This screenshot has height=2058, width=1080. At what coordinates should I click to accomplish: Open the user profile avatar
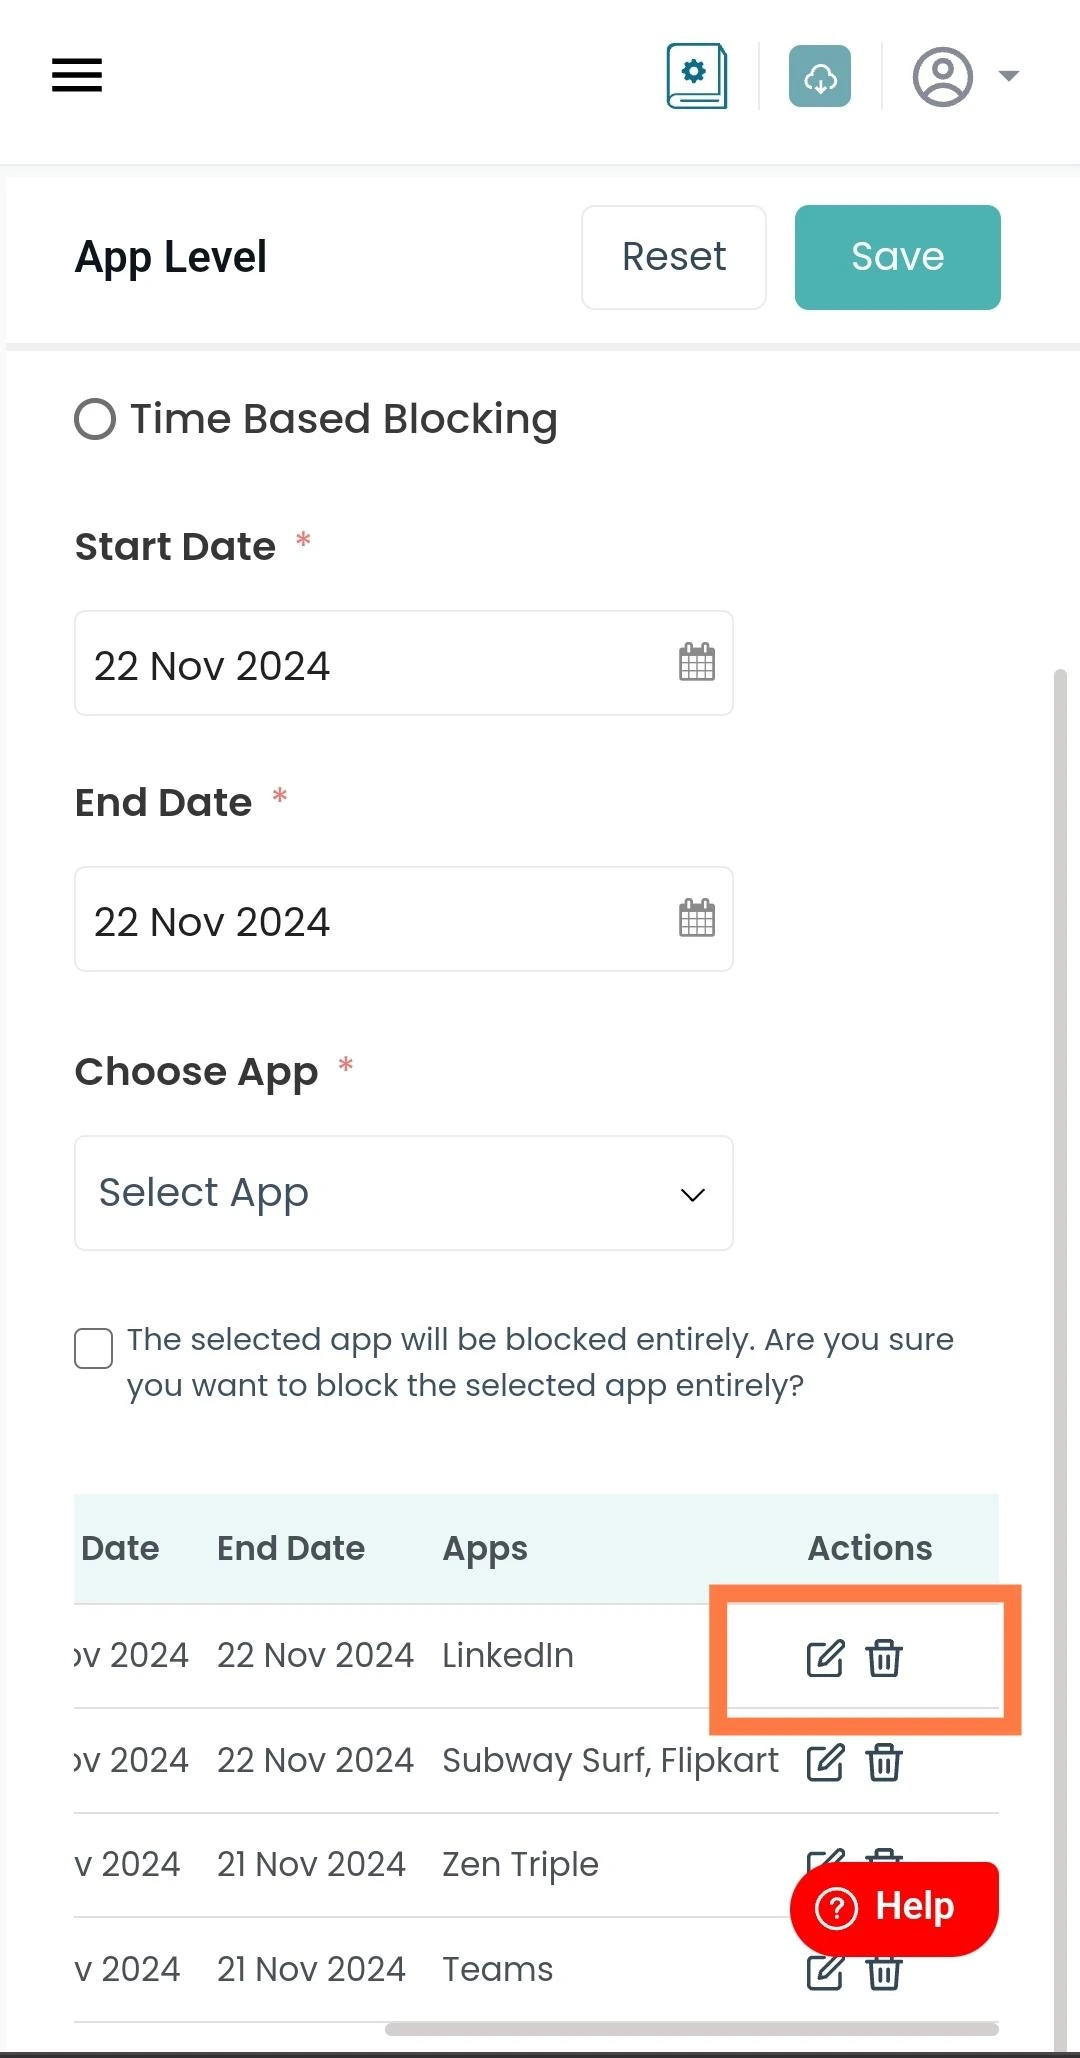[942, 76]
